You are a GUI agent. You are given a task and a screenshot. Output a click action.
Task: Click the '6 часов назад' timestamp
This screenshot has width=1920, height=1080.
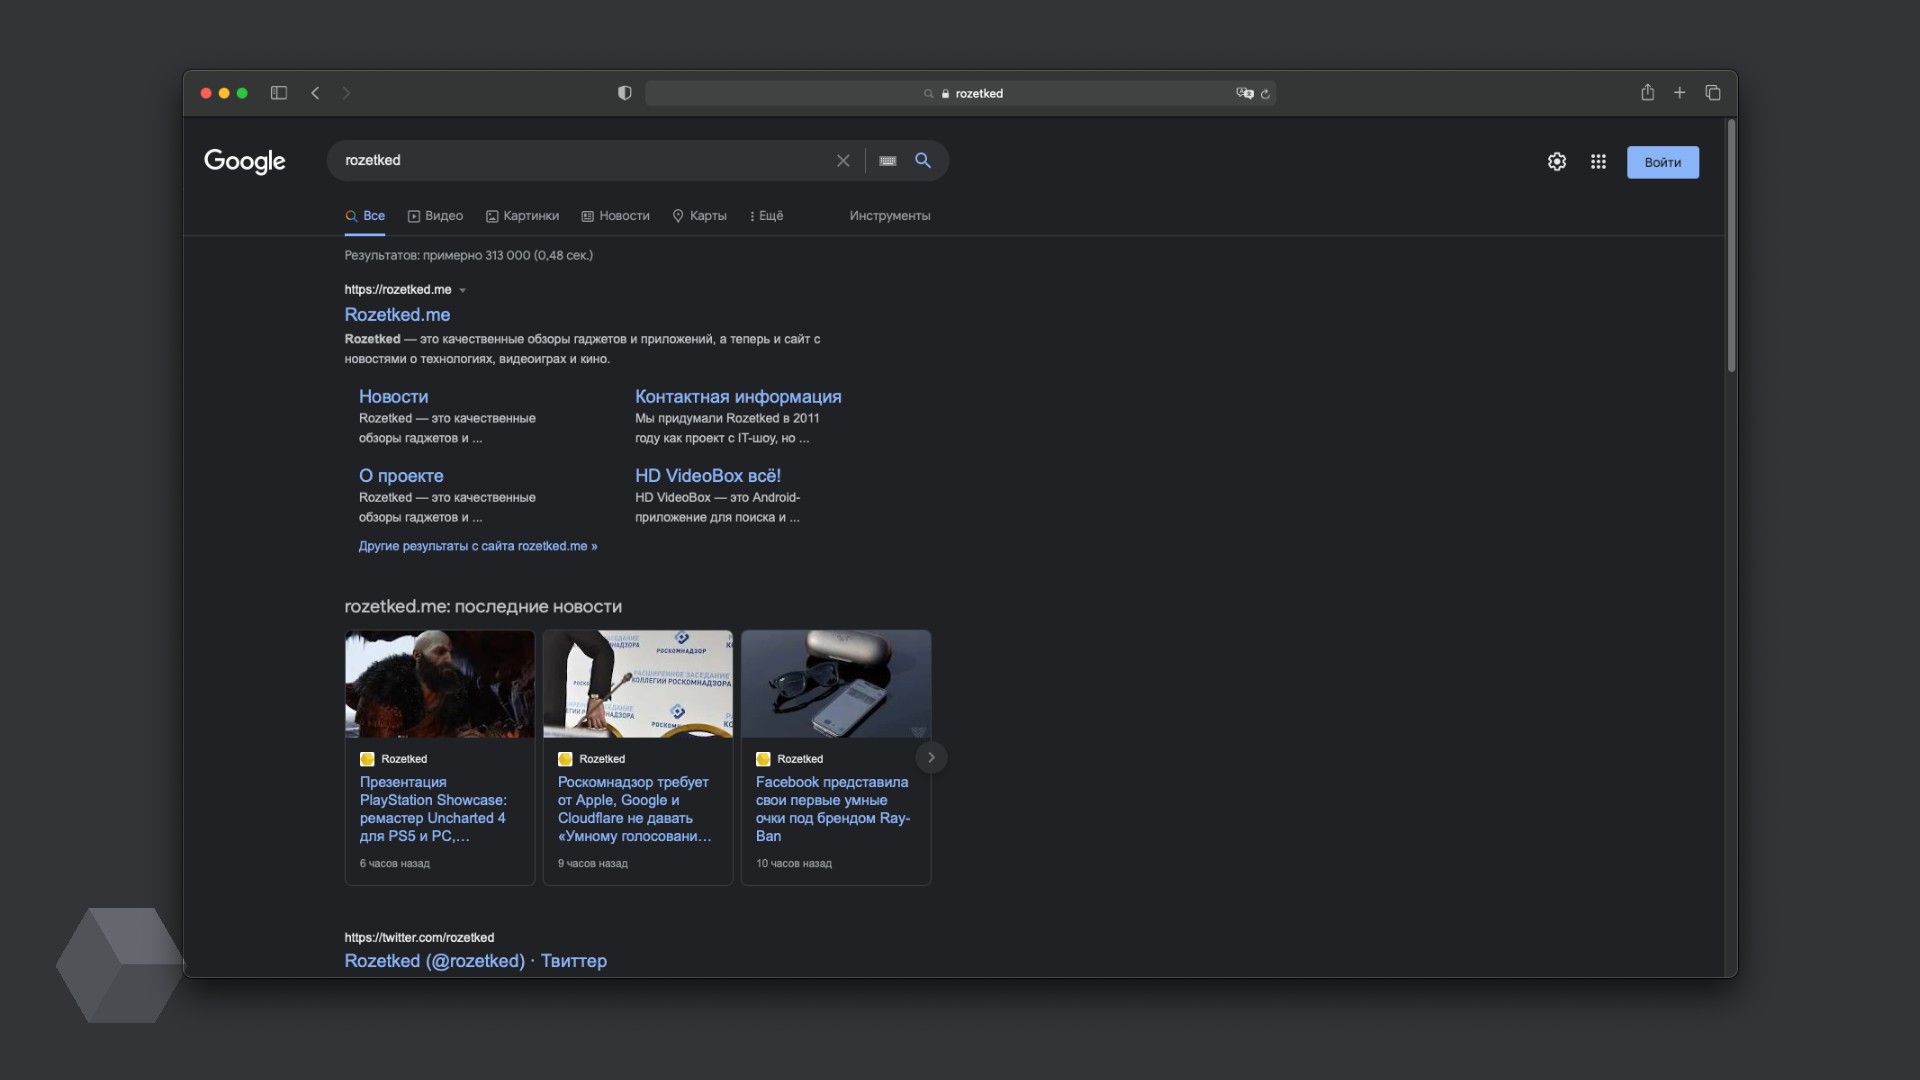pos(395,864)
